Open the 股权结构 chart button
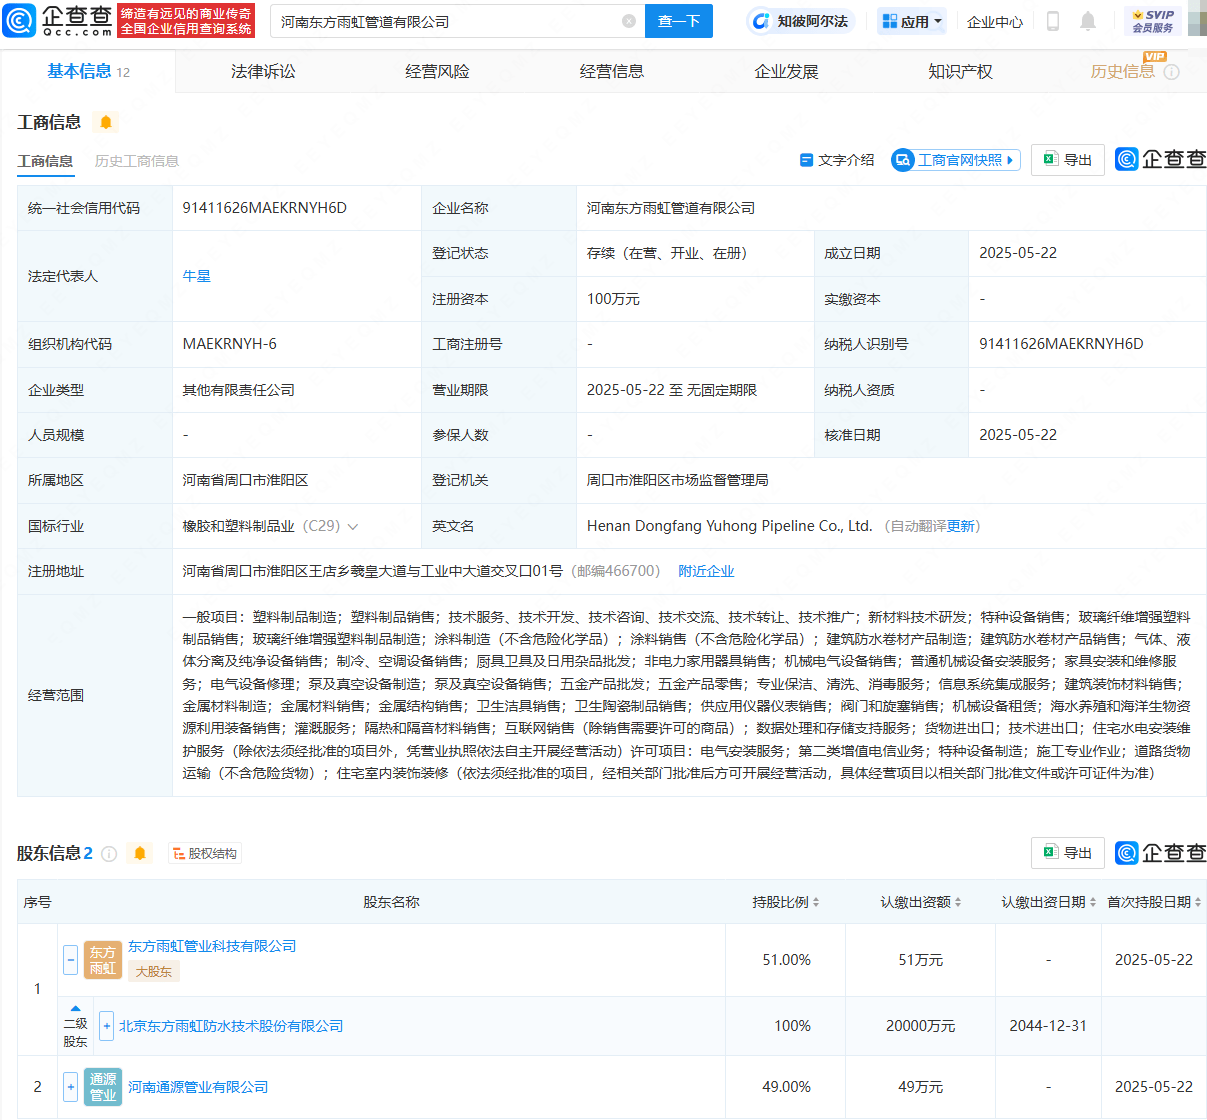This screenshot has width=1207, height=1120. (205, 853)
